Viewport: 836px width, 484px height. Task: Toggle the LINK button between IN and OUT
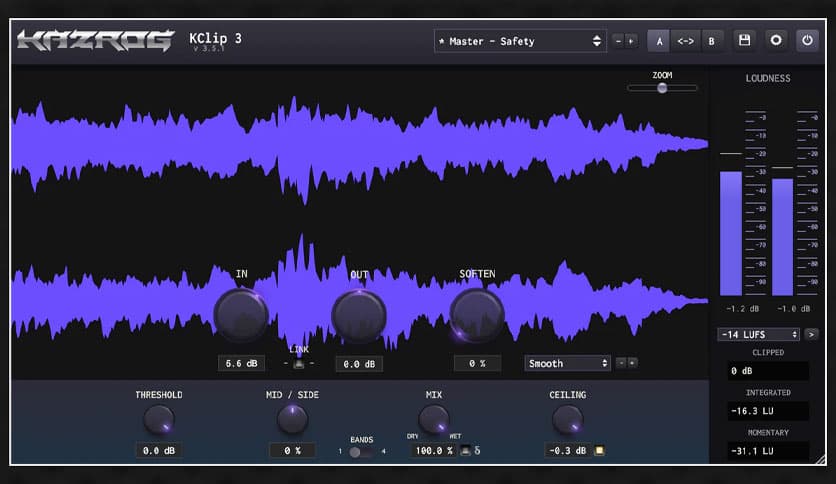click(x=299, y=364)
